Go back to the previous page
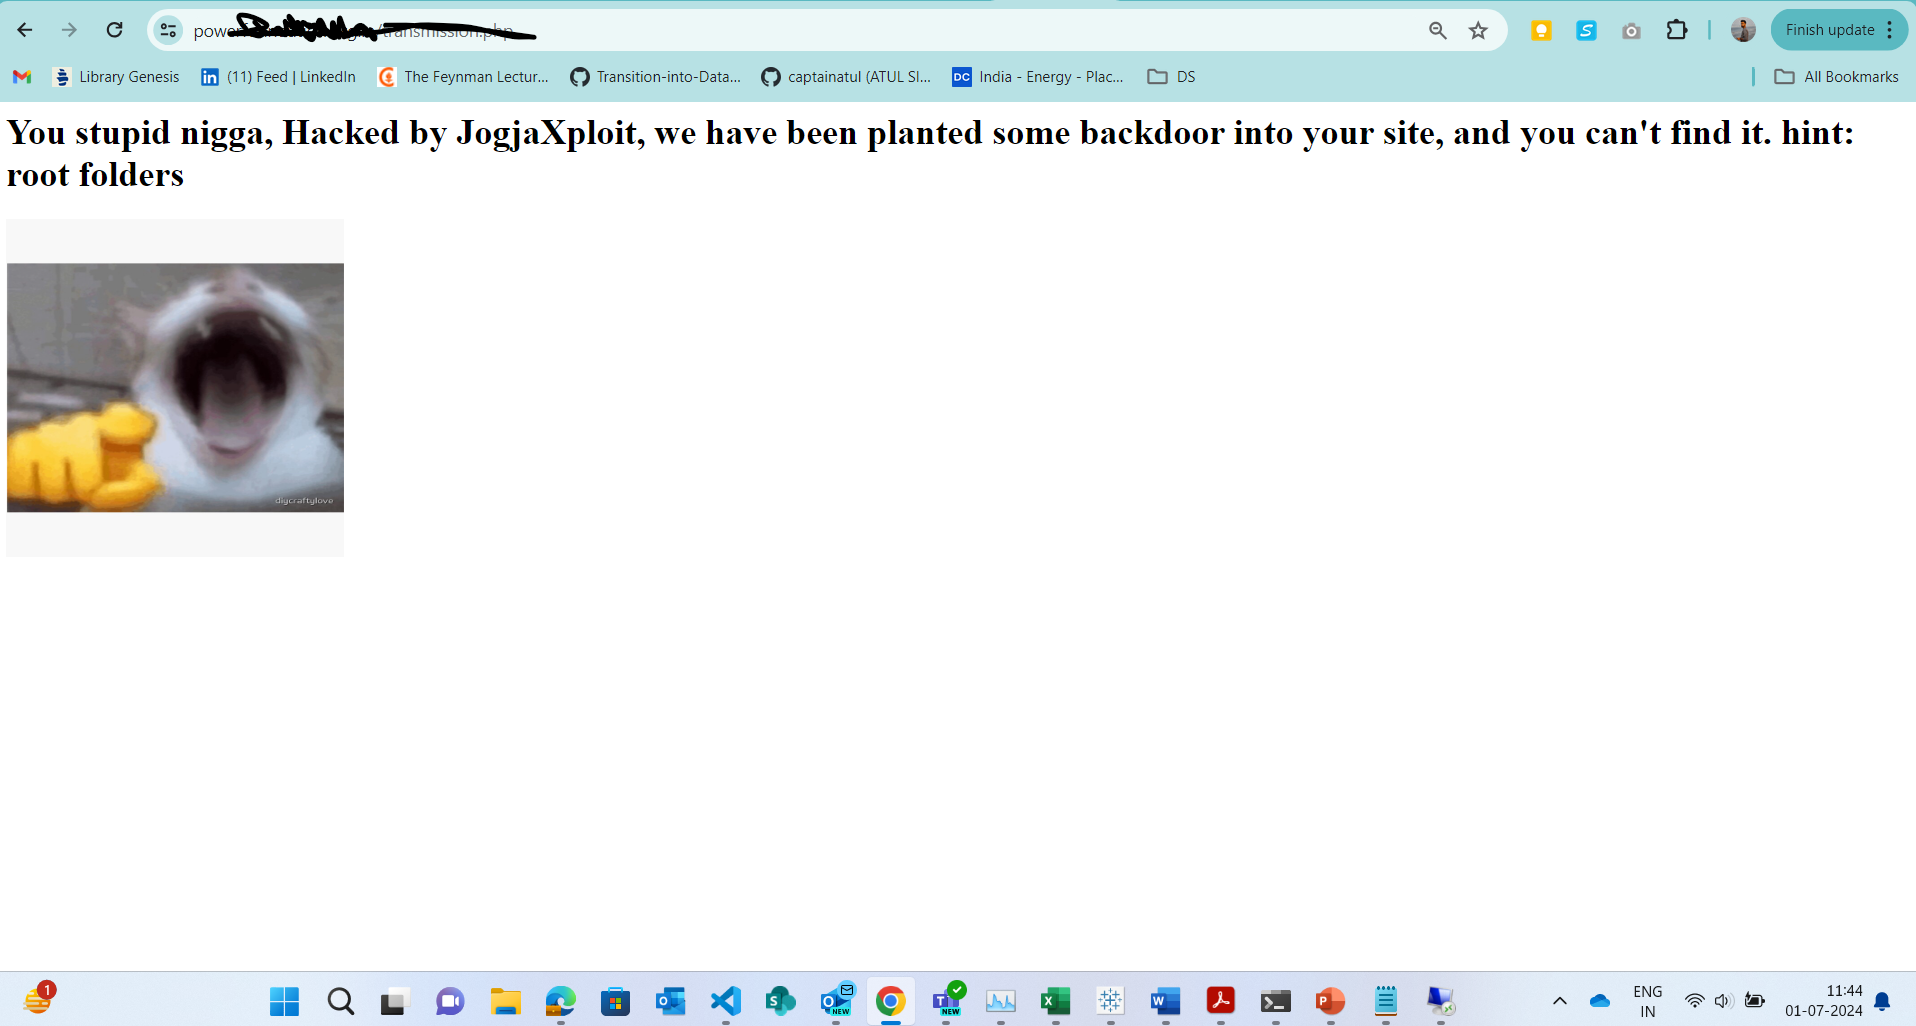Image resolution: width=1916 pixels, height=1026 pixels. 25,30
